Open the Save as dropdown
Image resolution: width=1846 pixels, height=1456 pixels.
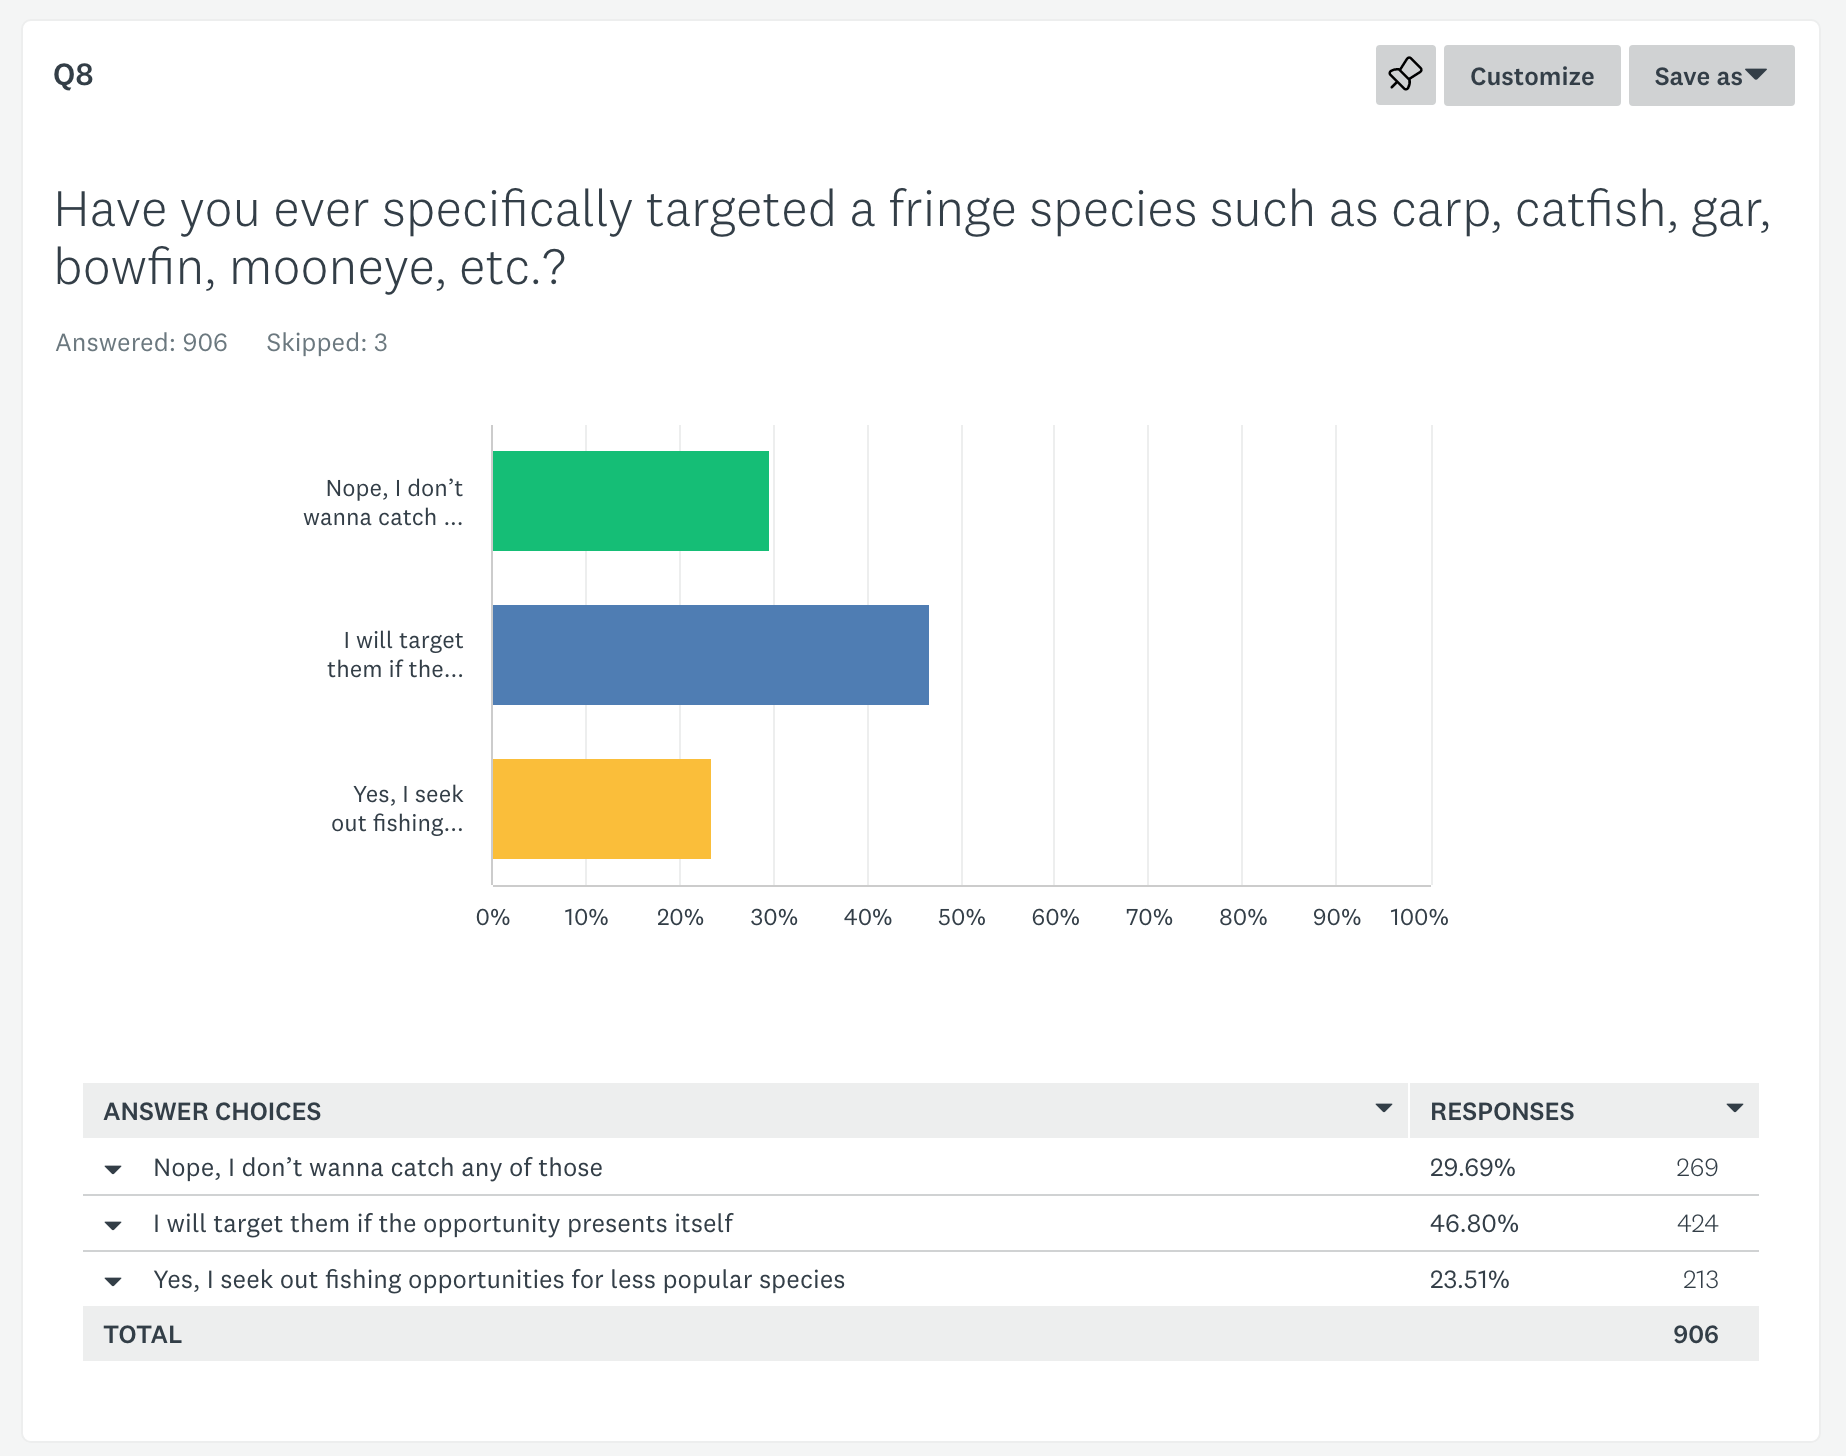click(1711, 75)
